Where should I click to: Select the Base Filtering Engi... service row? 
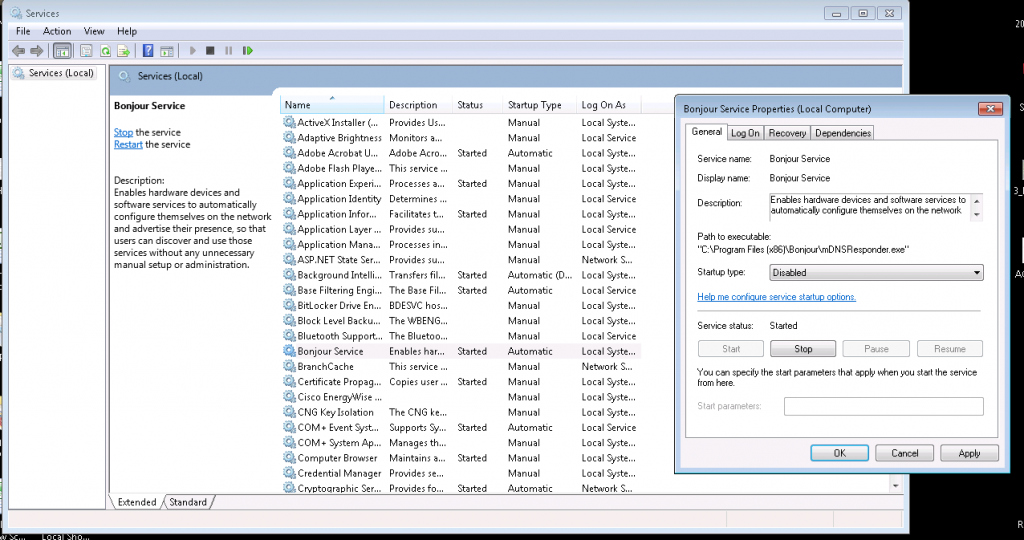pyautogui.click(x=461, y=290)
